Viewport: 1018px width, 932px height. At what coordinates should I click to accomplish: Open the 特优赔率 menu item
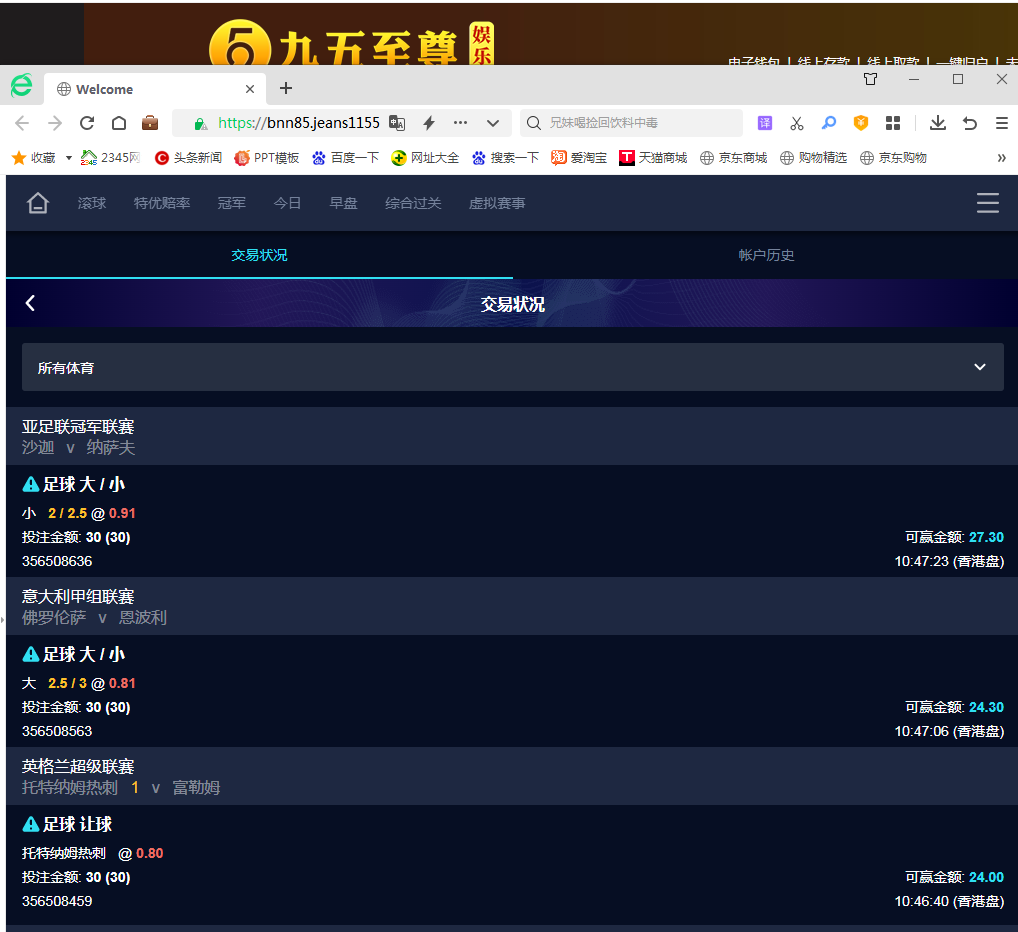[162, 203]
